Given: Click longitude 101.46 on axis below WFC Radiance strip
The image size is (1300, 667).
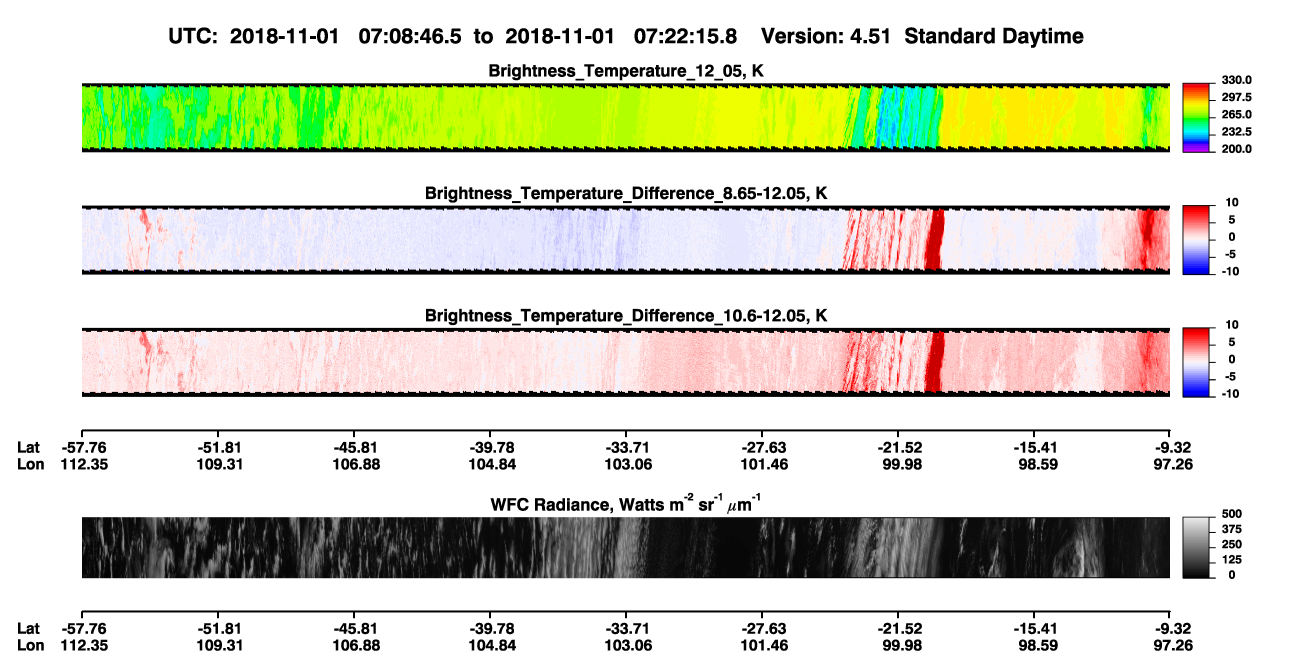Looking at the screenshot, I should (762, 645).
